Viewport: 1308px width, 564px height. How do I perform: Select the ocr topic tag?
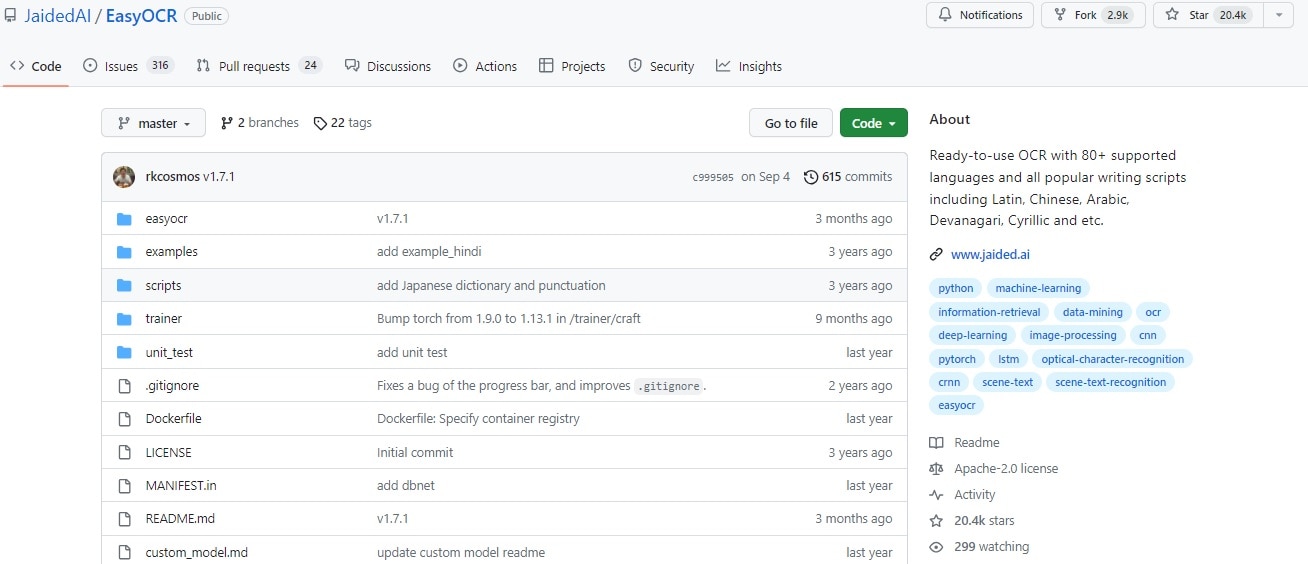coord(1153,312)
